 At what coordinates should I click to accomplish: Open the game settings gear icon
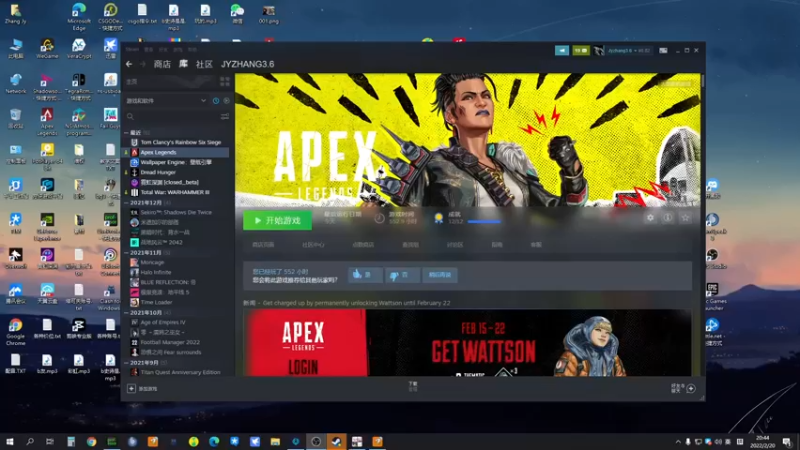click(651, 218)
